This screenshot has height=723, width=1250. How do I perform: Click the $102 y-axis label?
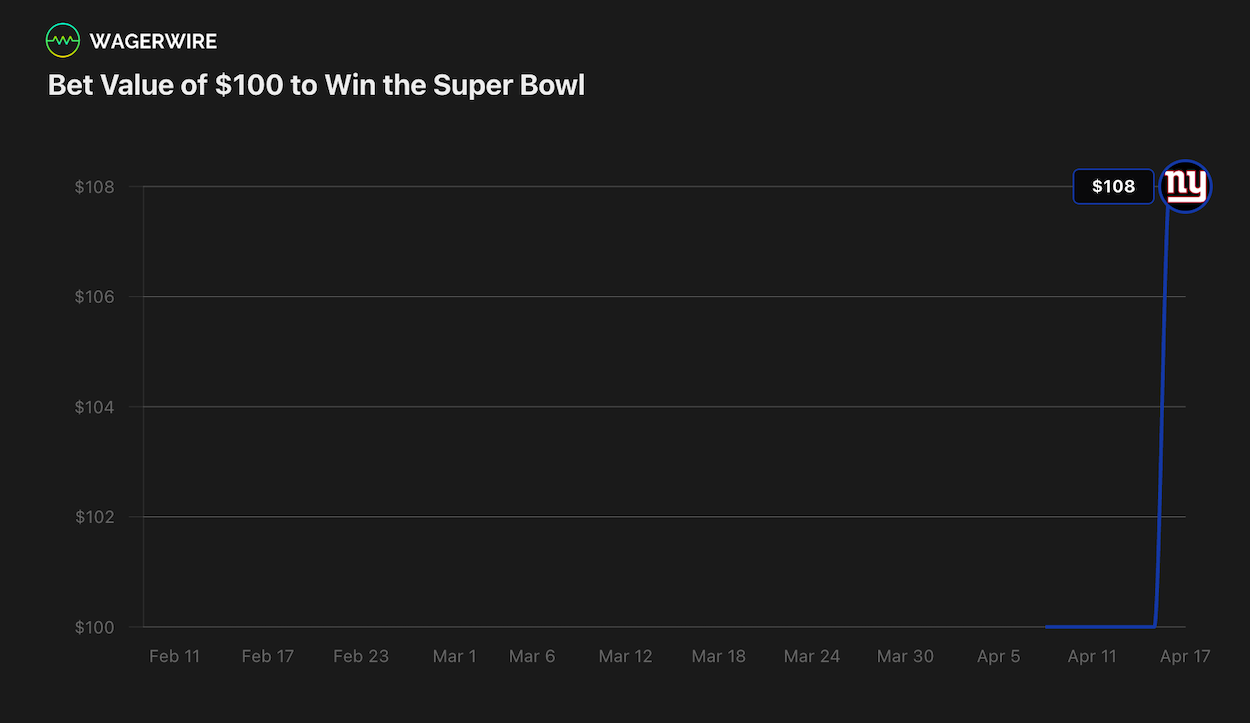[95, 517]
